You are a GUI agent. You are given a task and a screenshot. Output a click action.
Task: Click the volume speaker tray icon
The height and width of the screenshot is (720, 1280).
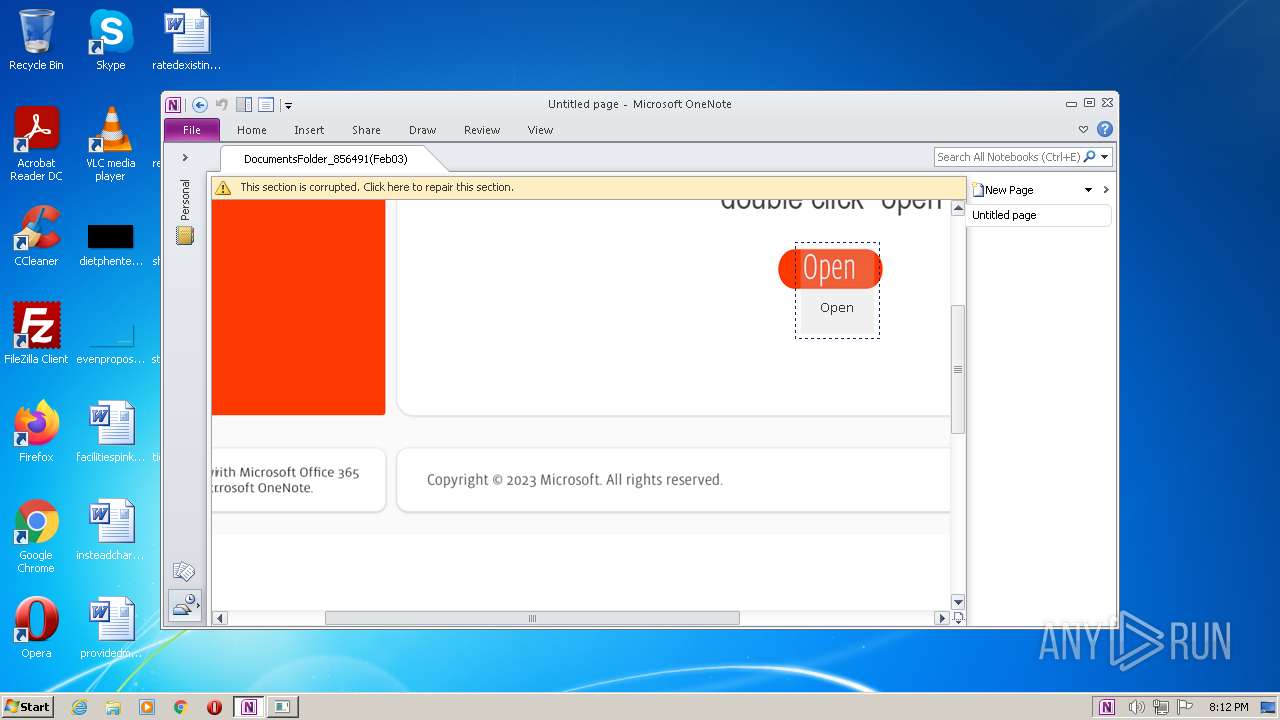(1136, 707)
